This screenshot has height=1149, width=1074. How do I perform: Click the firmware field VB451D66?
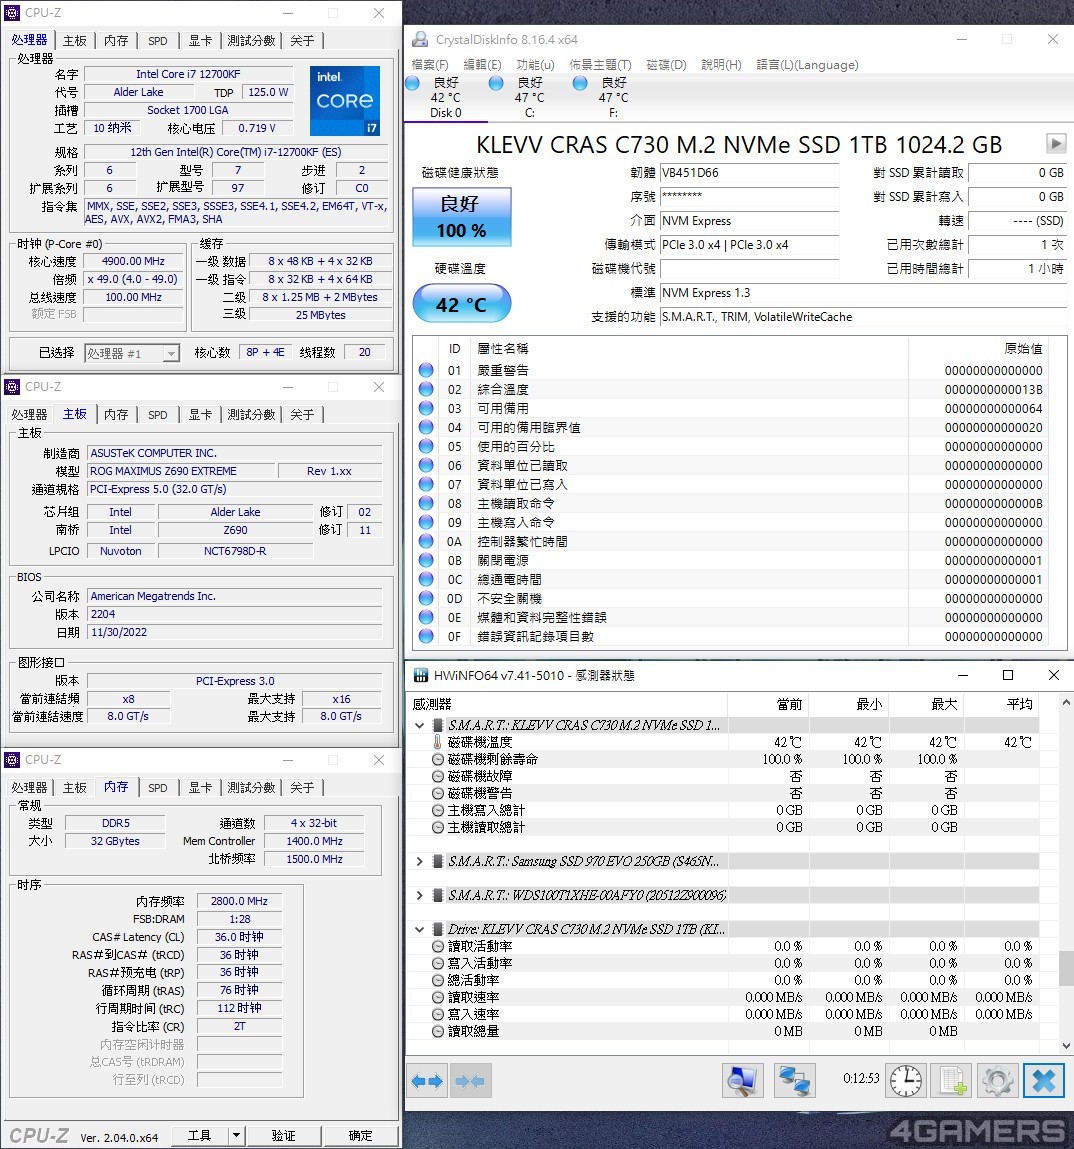click(749, 173)
